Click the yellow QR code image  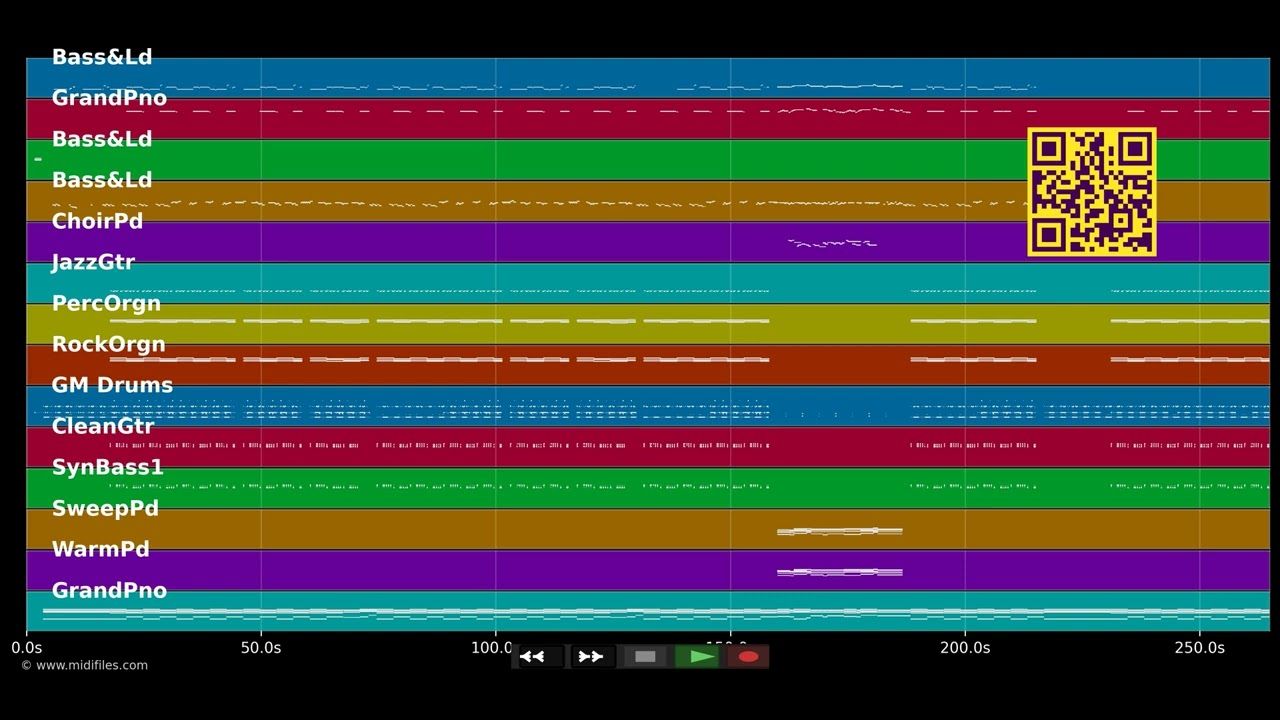(1092, 192)
